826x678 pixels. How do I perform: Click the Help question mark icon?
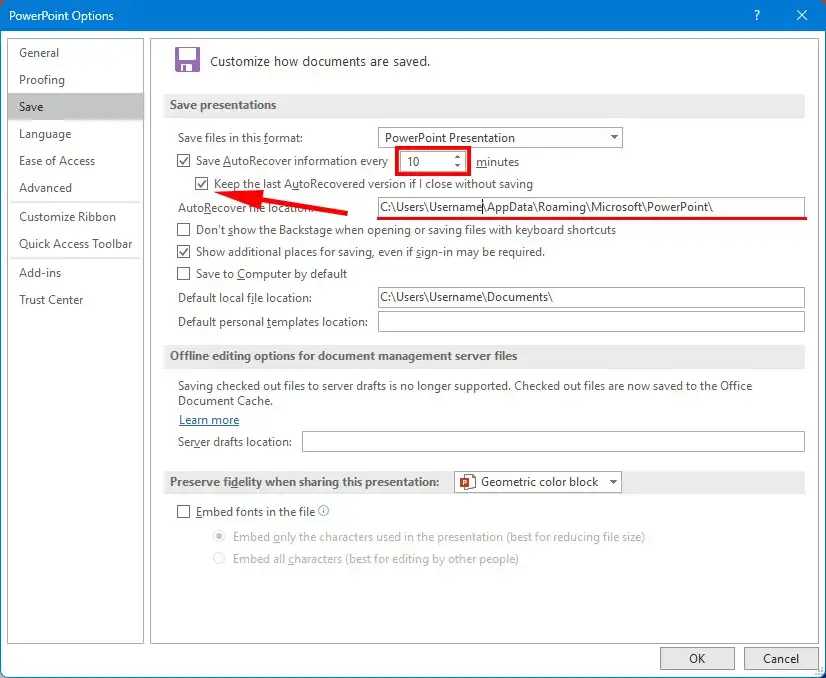coord(756,15)
